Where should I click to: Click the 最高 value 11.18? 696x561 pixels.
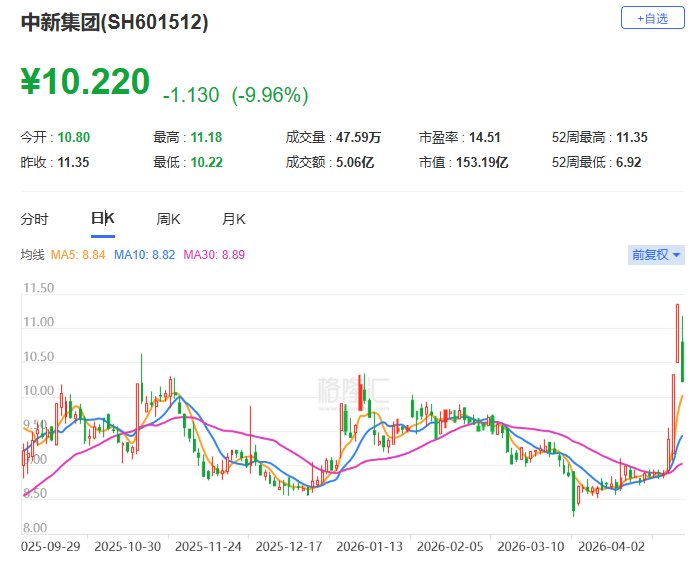point(206,138)
